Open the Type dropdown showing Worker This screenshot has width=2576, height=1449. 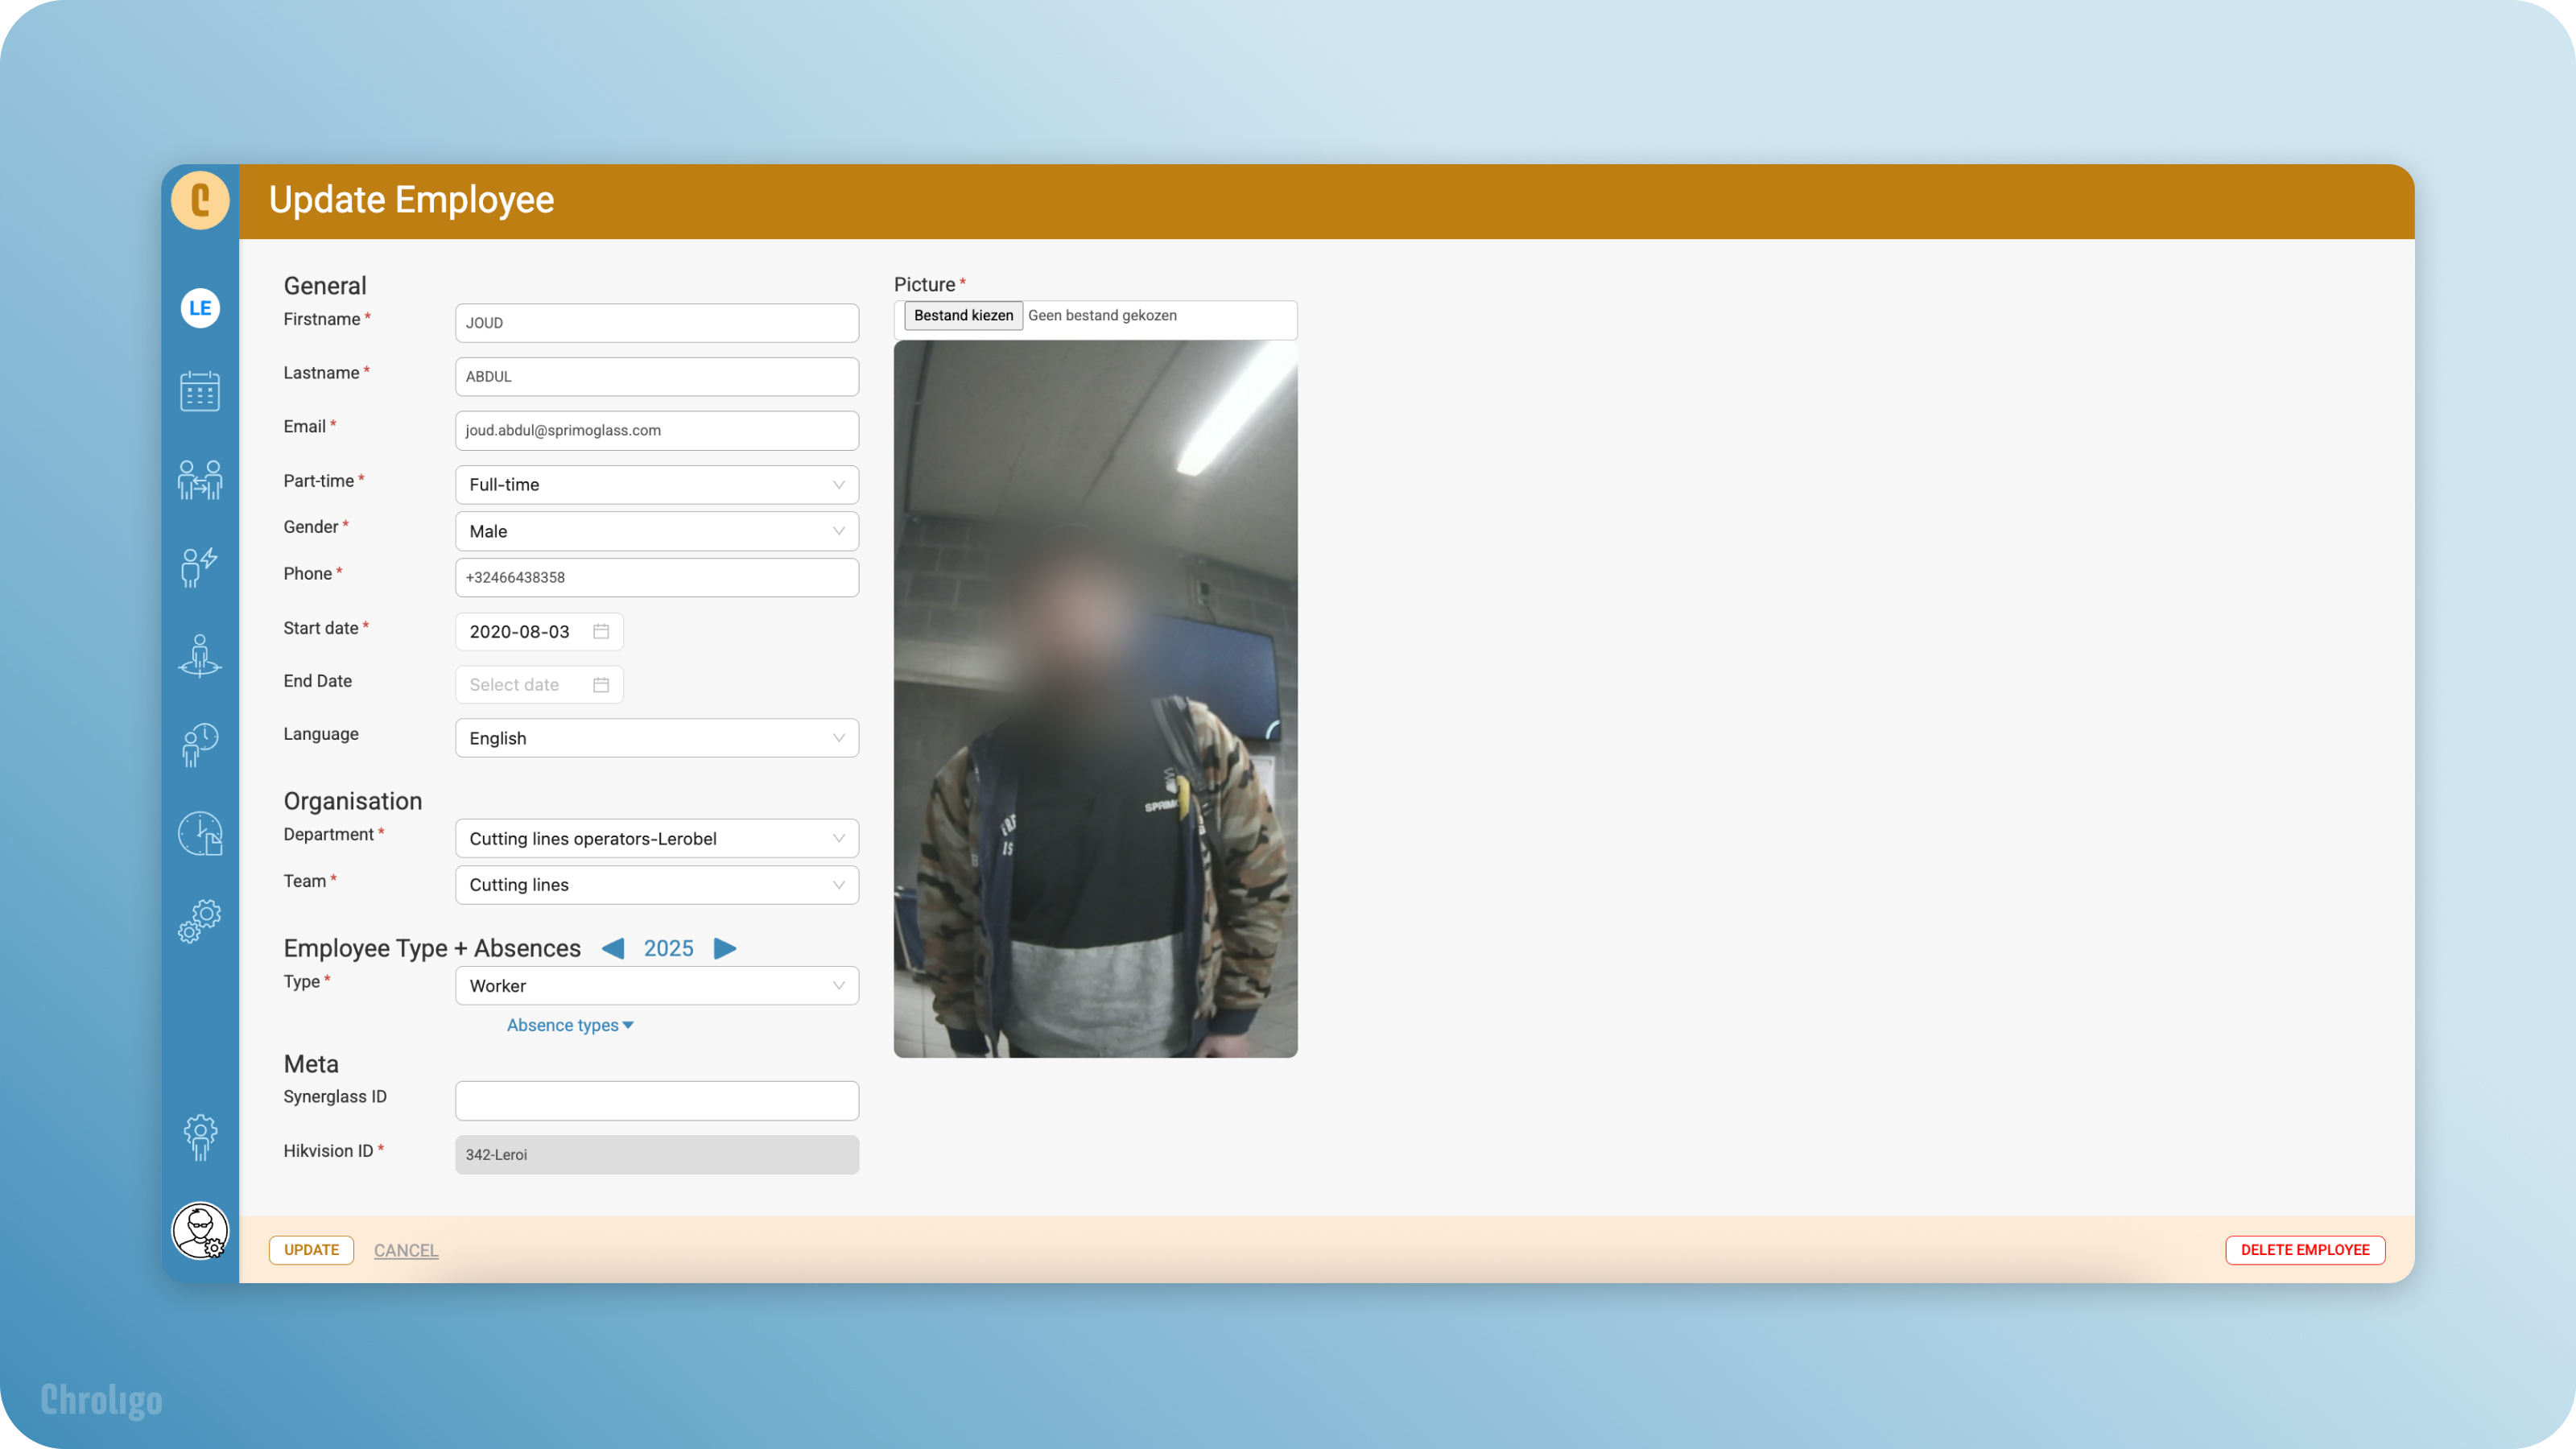(x=657, y=986)
